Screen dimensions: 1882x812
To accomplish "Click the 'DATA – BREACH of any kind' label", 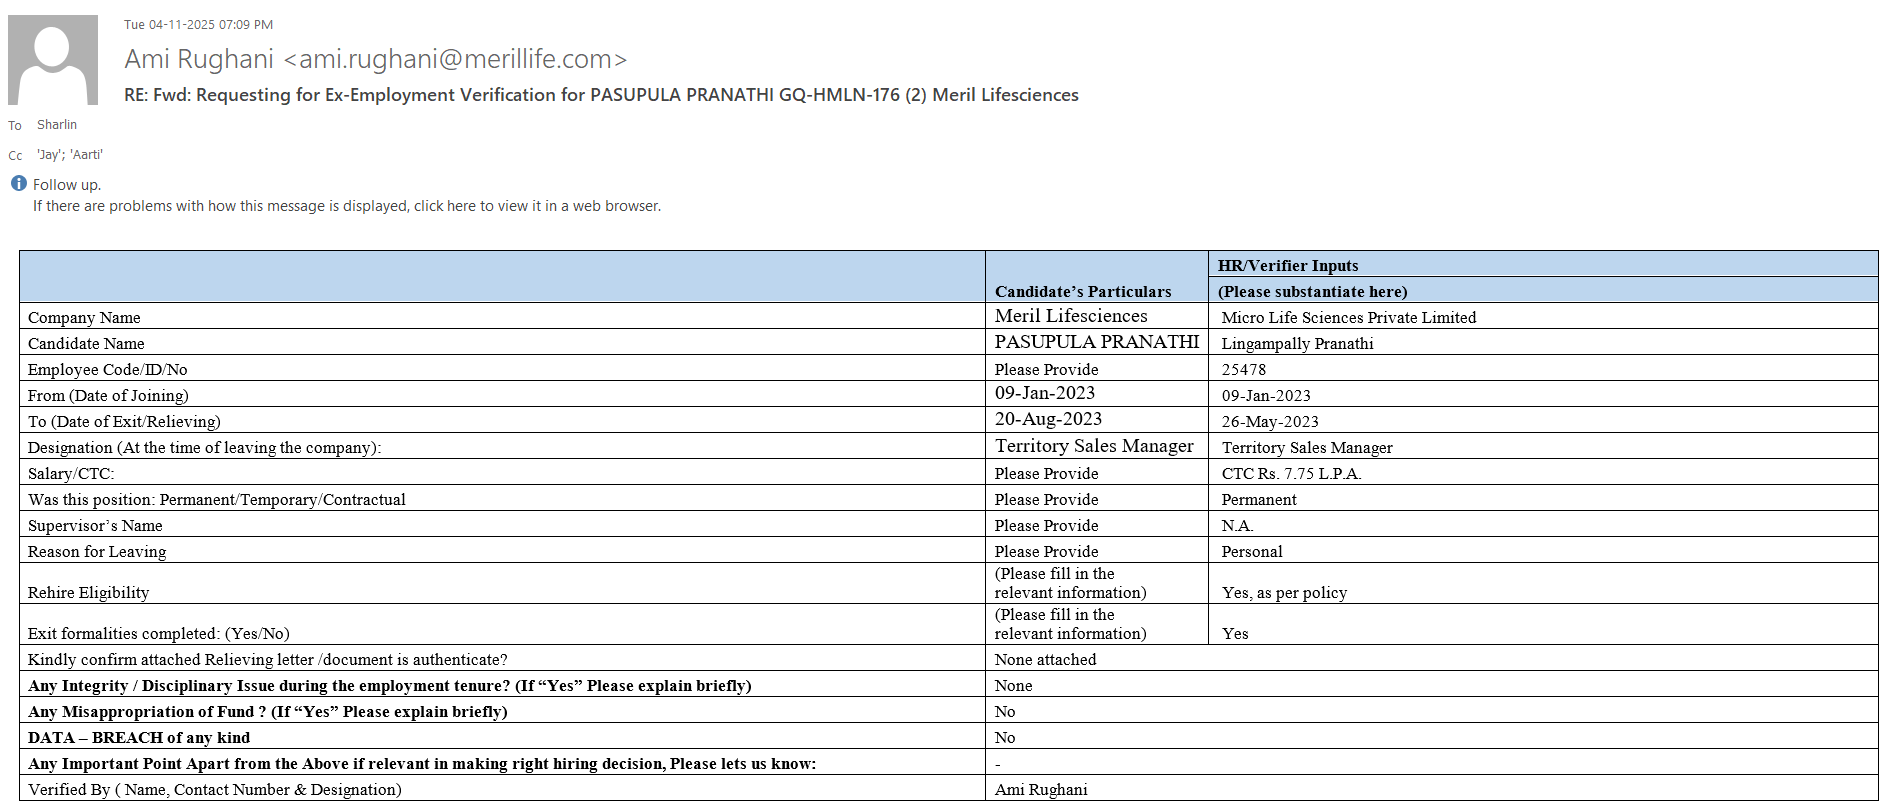I will click(x=139, y=738).
